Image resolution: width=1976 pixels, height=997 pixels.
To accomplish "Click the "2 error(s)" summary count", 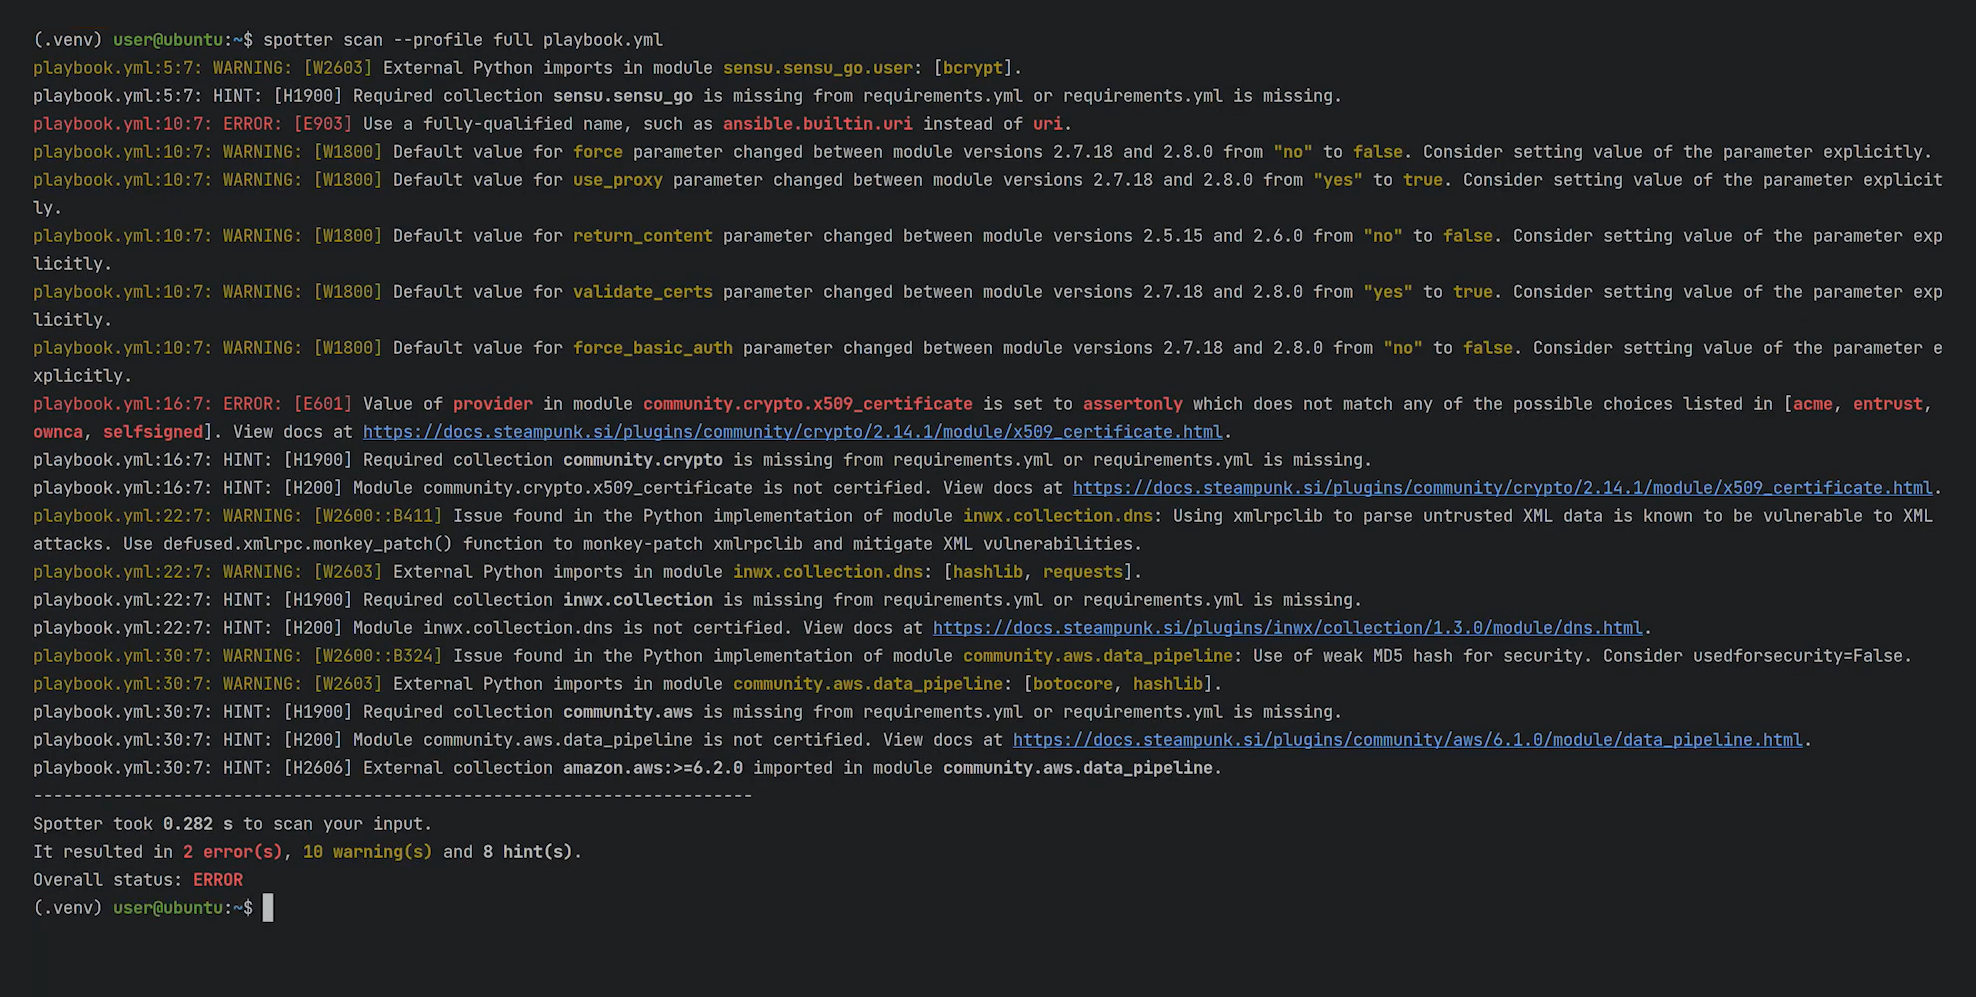I will pyautogui.click(x=232, y=852).
